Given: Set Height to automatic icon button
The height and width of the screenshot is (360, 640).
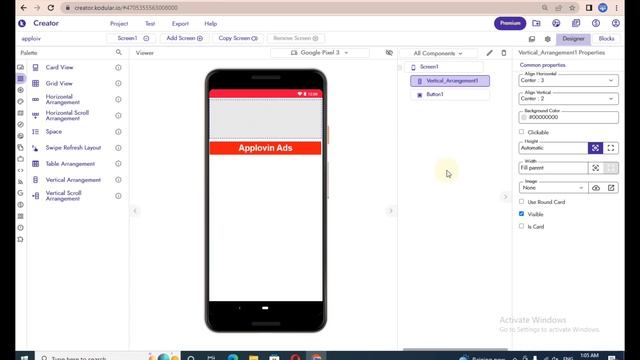Looking at the screenshot, I should 596,148.
